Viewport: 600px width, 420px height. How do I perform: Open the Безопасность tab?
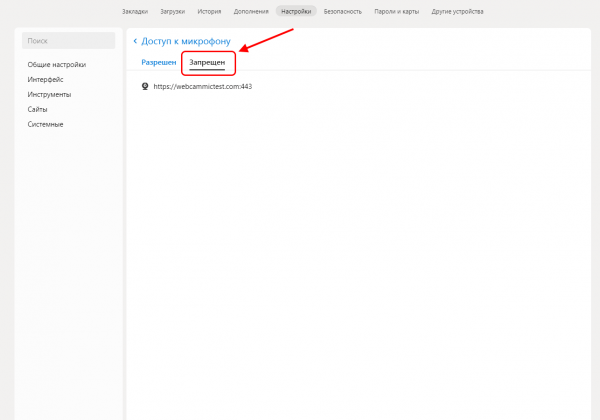point(342,11)
